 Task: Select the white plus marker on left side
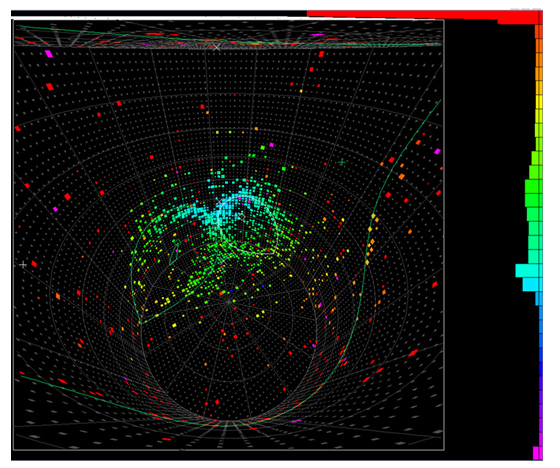23,265
